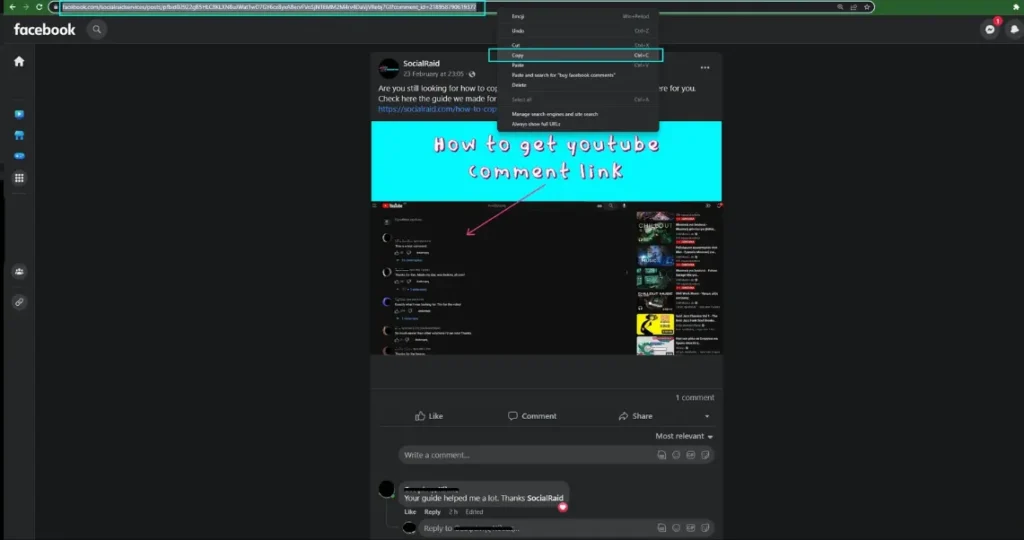1024x540 pixels.
Task: Click the share page icon in address bar
Action: pyautogui.click(x=854, y=7)
